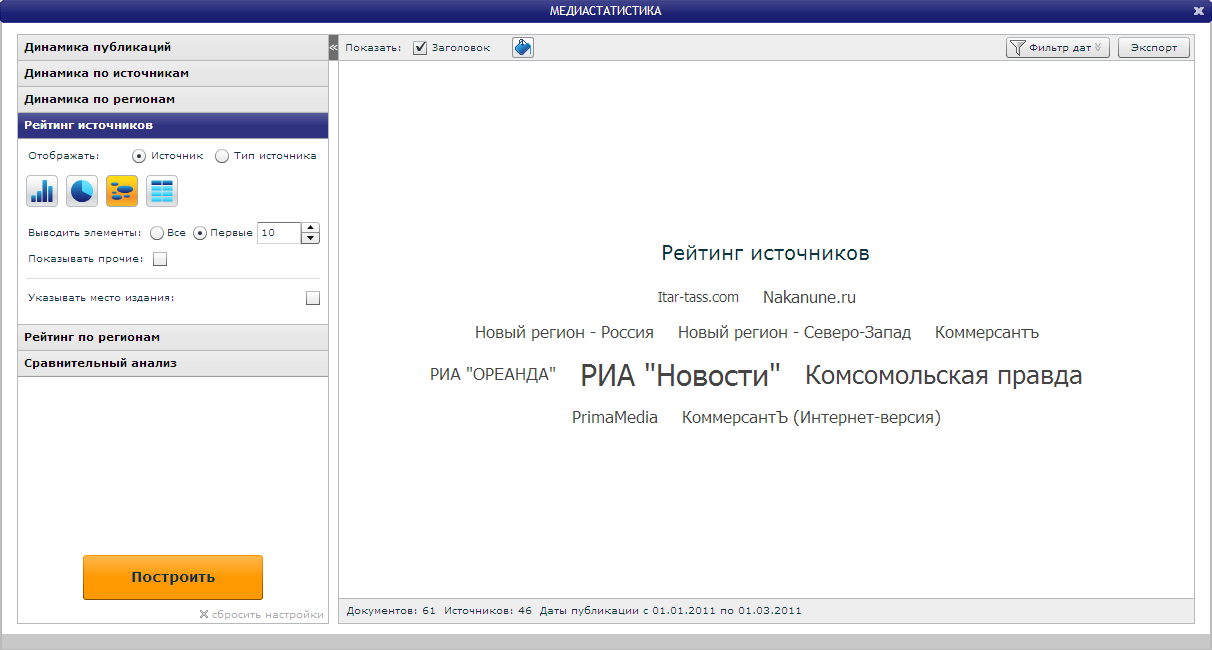Click the РИА "Новости" tag

[x=680, y=375]
